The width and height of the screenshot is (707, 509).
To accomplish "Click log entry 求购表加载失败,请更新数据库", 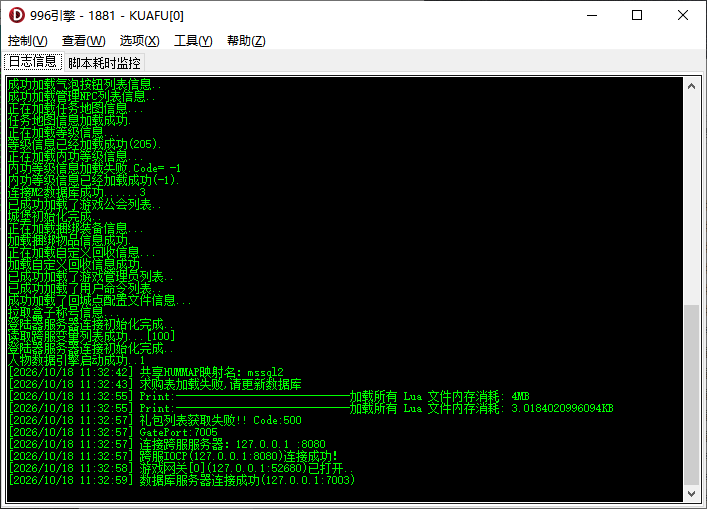I will click(x=155, y=384).
